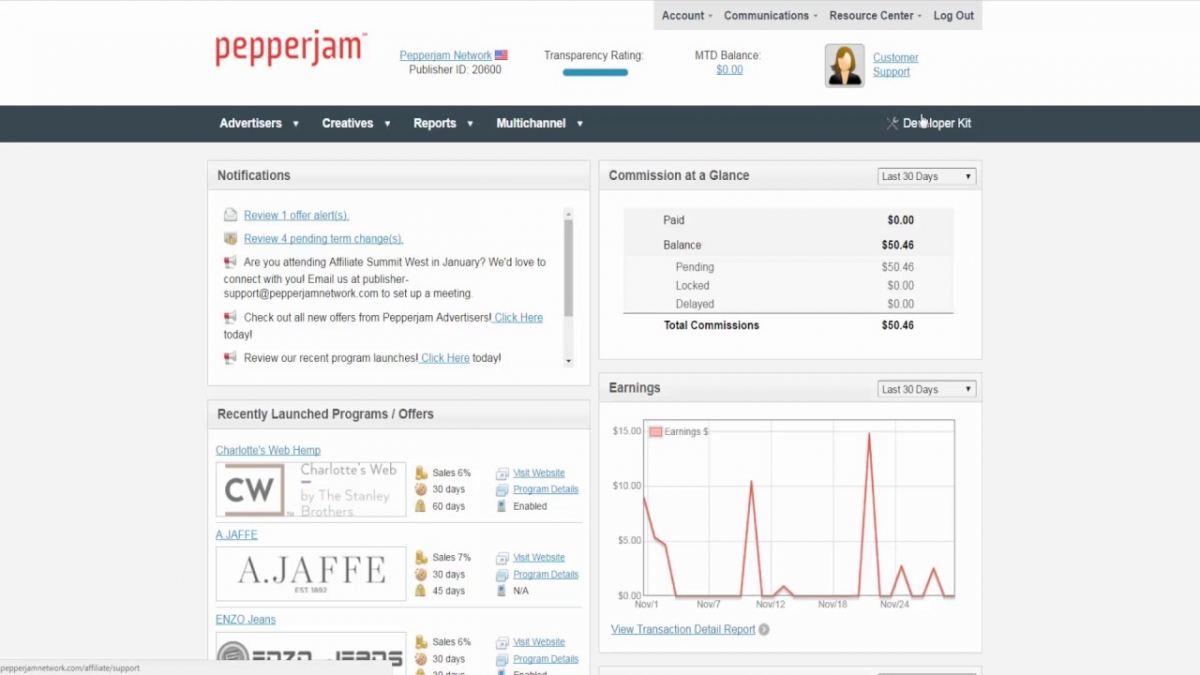Click the Visit Website icon for A.JAFFE
Screen dimensions: 1200x675
[500, 557]
